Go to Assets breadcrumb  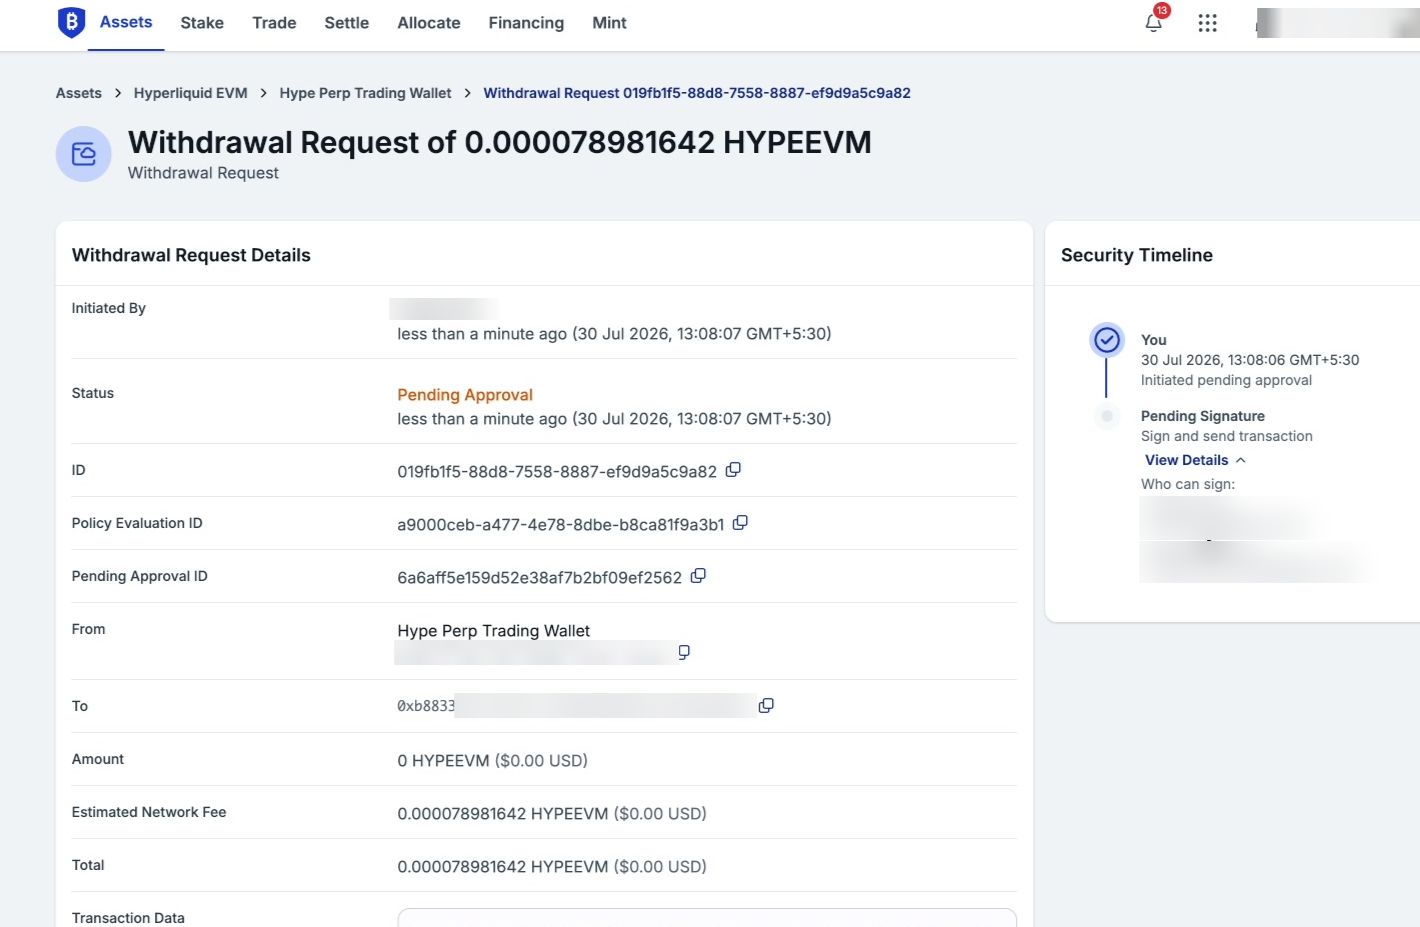(79, 93)
